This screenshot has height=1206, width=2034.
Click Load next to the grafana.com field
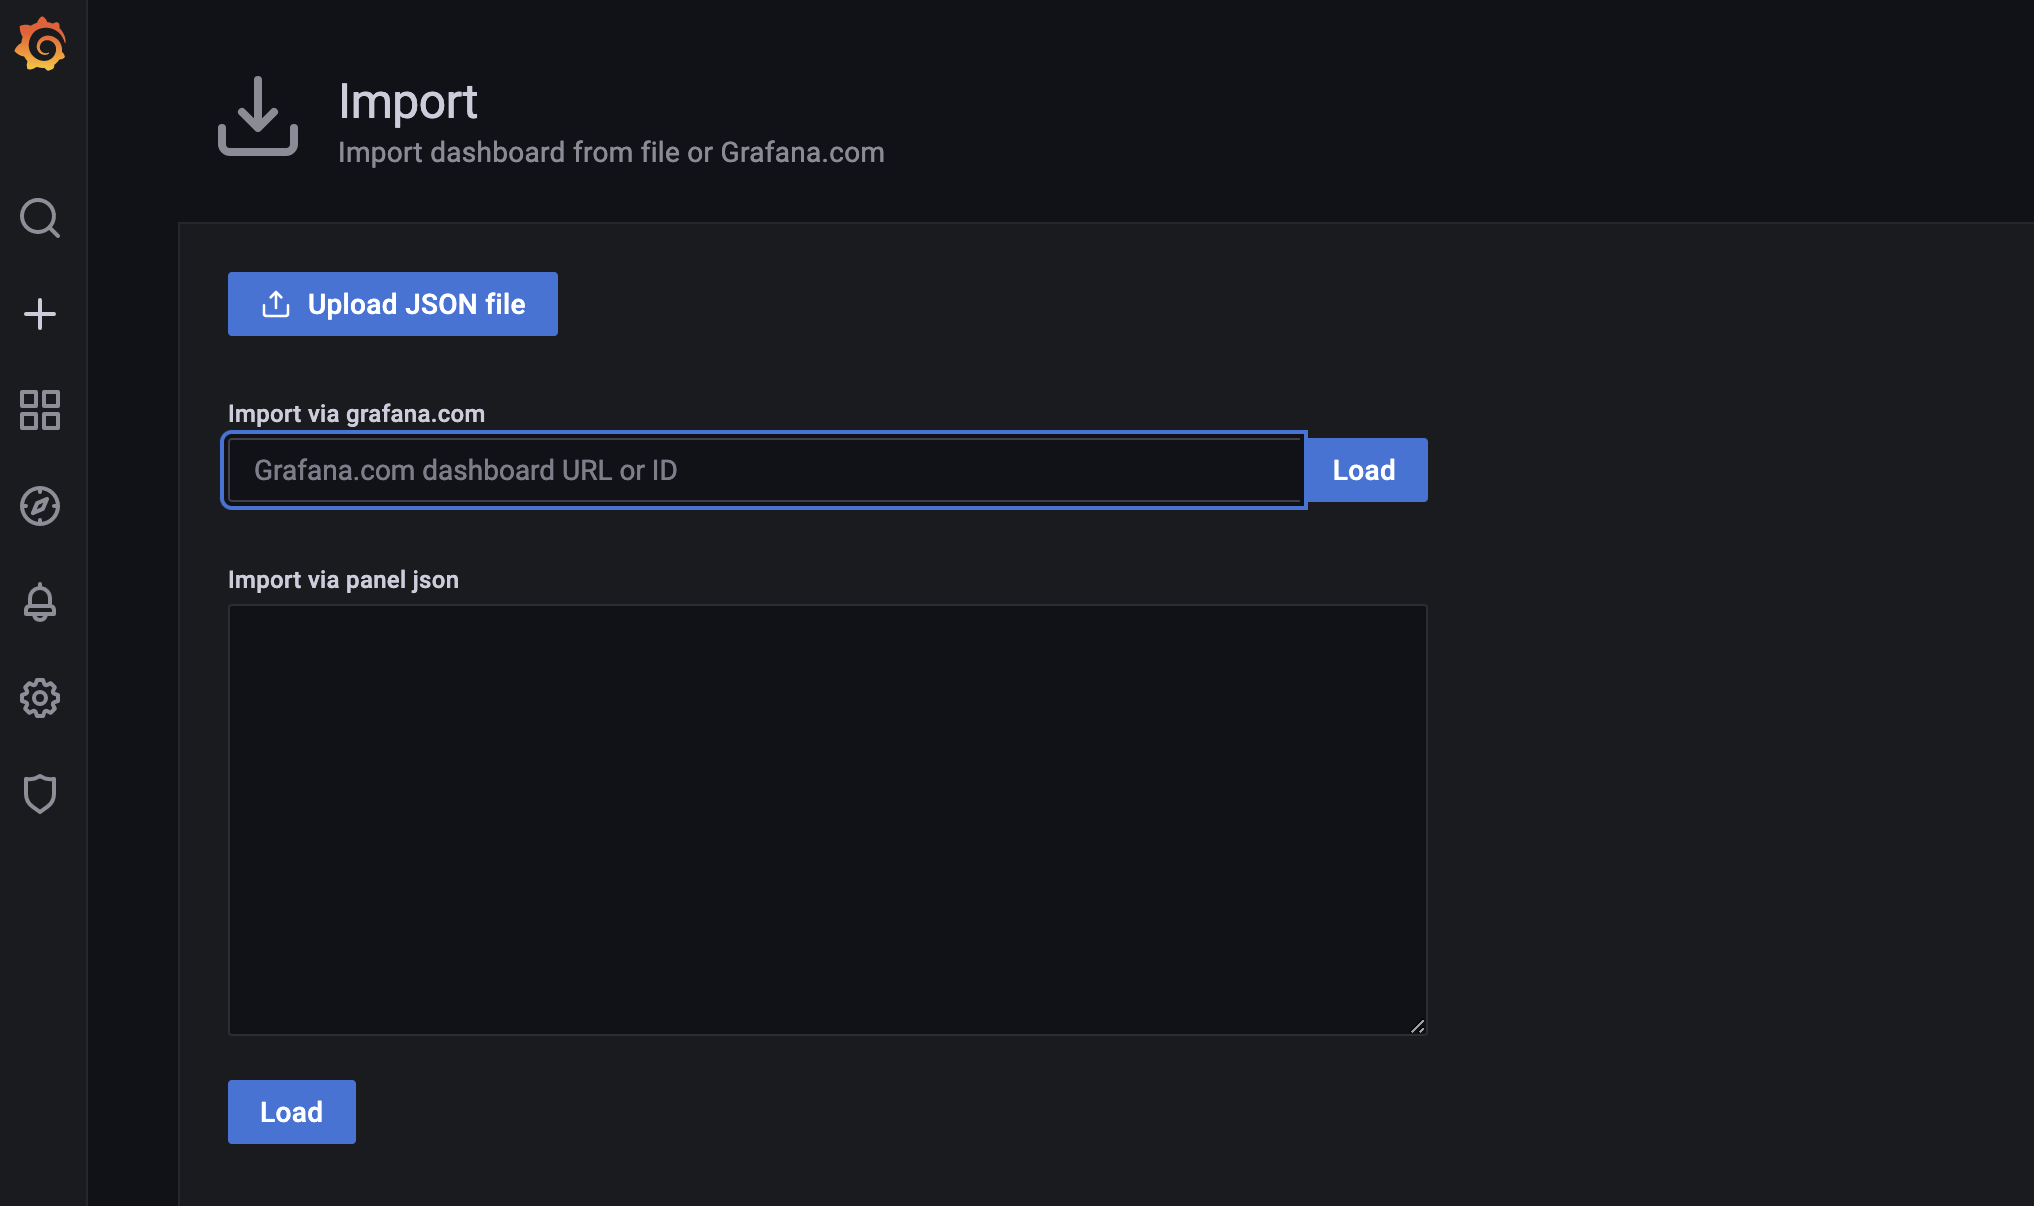click(1365, 470)
